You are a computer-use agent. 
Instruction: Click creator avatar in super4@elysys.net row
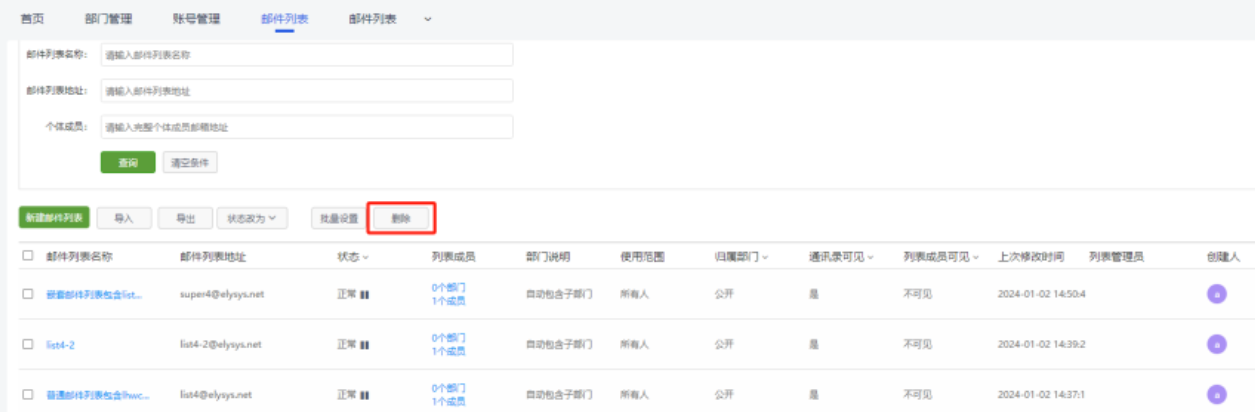coord(1216,294)
